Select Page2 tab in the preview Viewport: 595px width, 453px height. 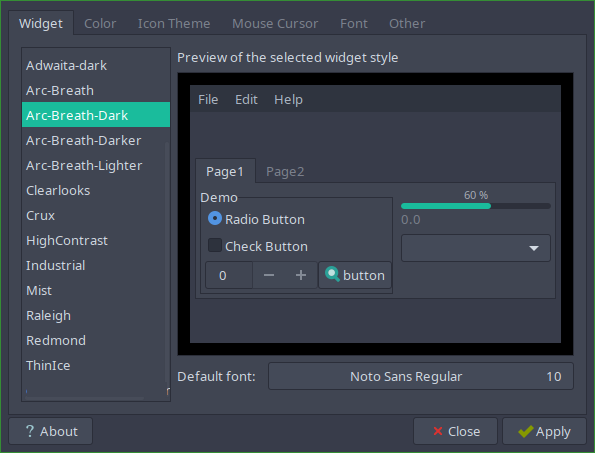(x=285, y=171)
